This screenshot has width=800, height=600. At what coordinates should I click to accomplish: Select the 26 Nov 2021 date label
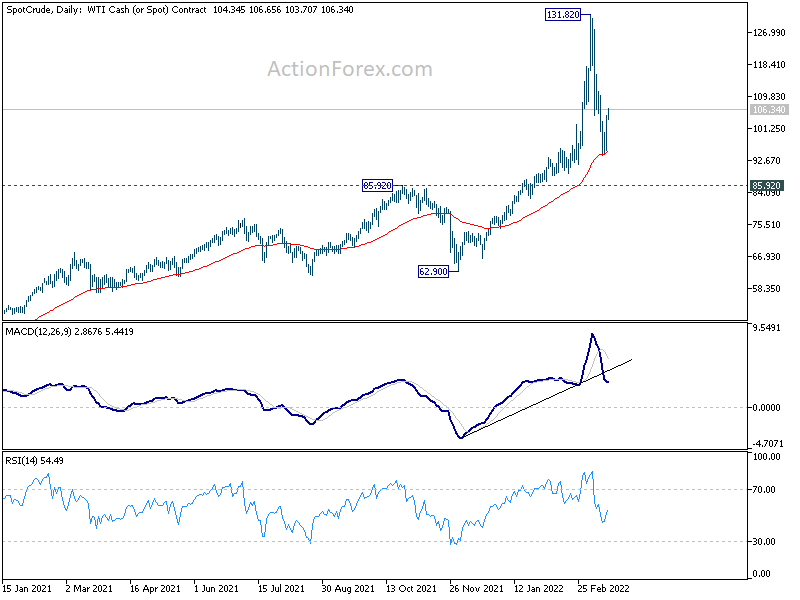point(476,588)
